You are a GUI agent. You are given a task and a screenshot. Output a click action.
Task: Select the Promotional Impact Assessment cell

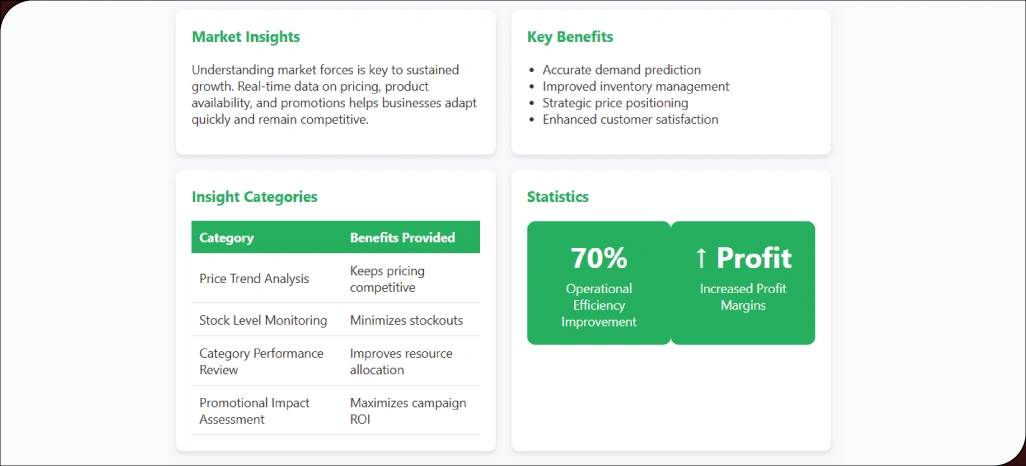click(x=254, y=411)
